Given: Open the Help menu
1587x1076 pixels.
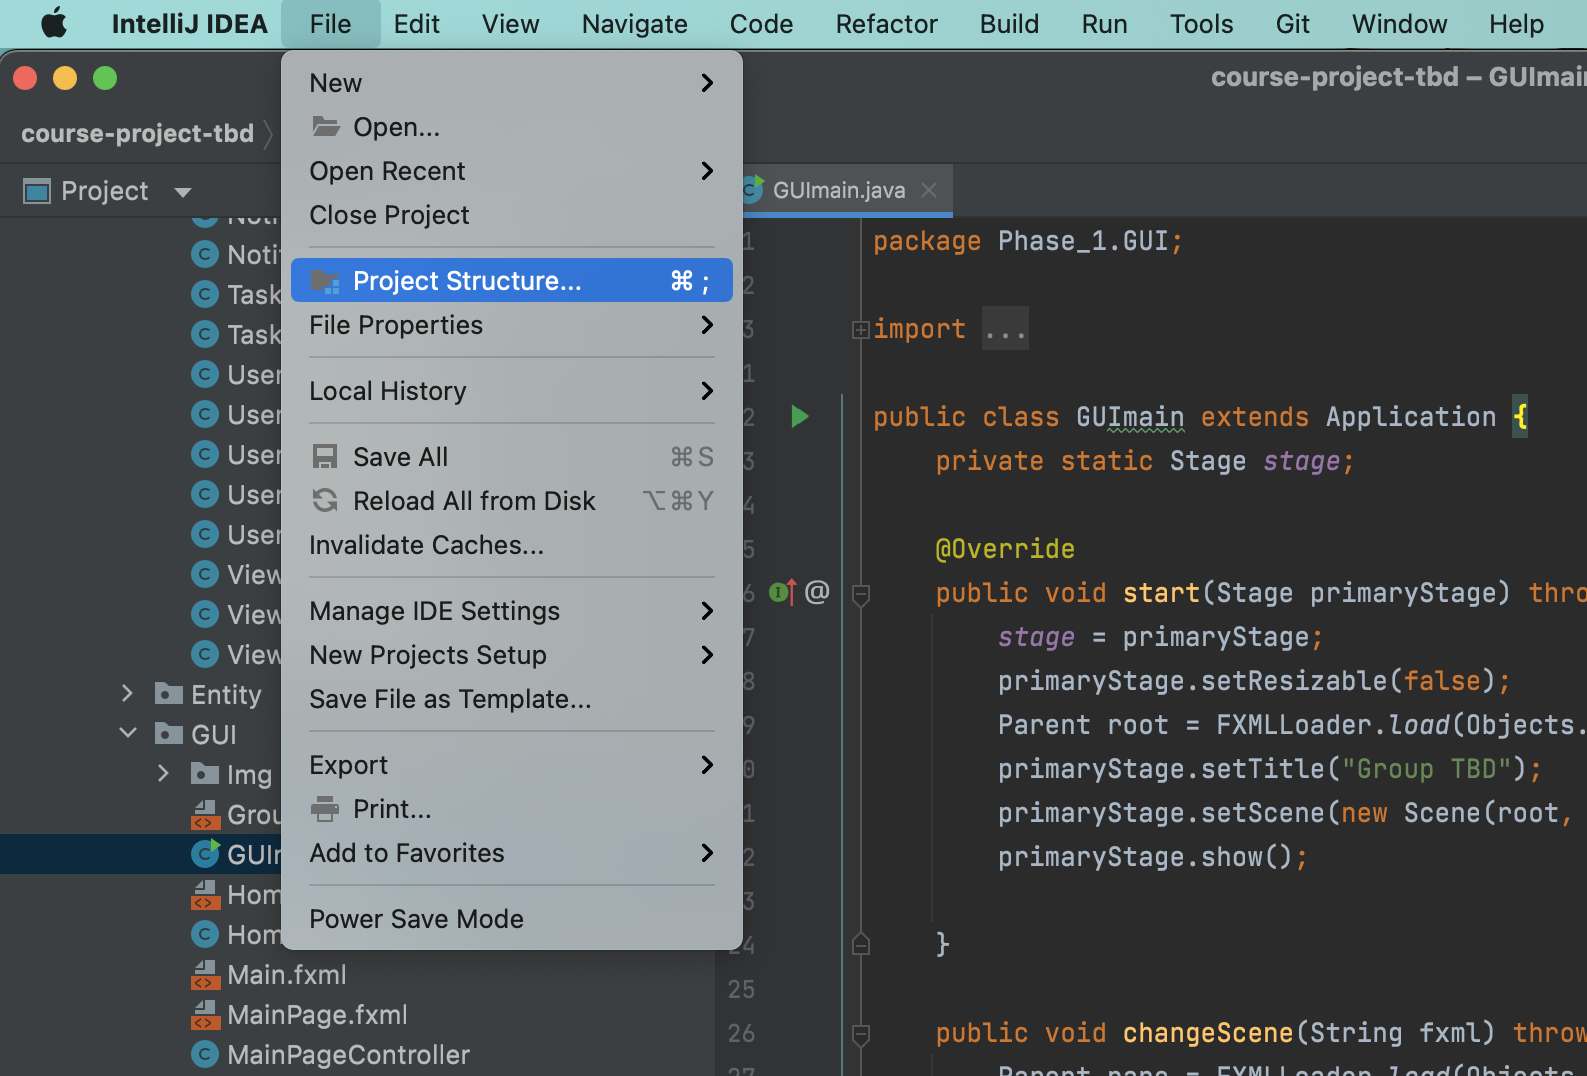Looking at the screenshot, I should (1516, 24).
